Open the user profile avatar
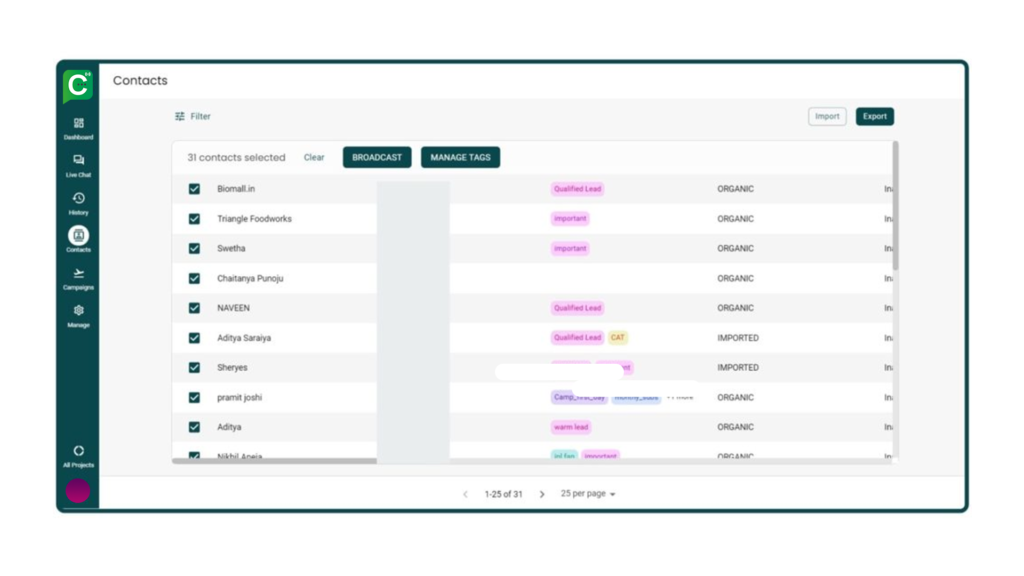Screen dimensions: 1024x576 [x=78, y=491]
